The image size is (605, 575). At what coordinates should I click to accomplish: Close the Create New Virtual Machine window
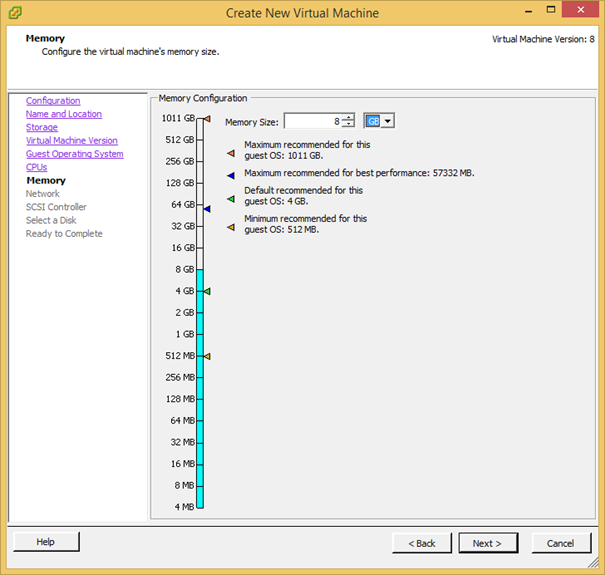(x=580, y=10)
